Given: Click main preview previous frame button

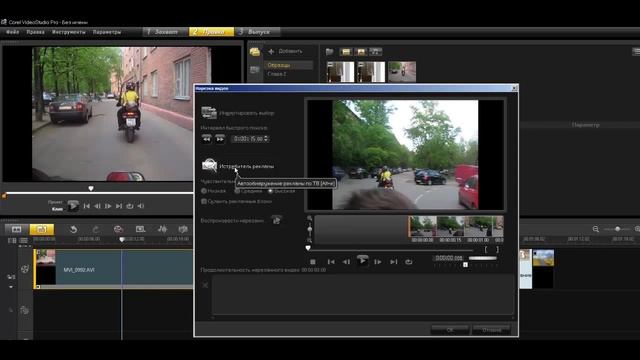Looking at the screenshot, I should [97, 206].
